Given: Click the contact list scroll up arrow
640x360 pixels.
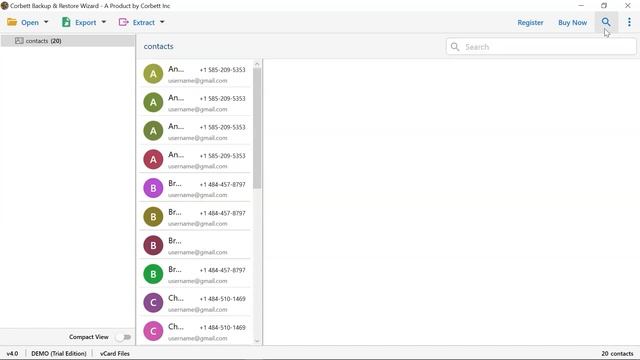Looking at the screenshot, I should click(257, 64).
